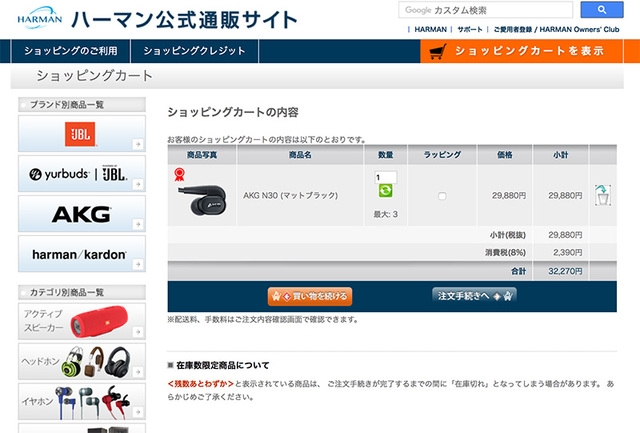Click the AKG N30 earphone product photo
This screenshot has height=433, width=640.
[202, 200]
